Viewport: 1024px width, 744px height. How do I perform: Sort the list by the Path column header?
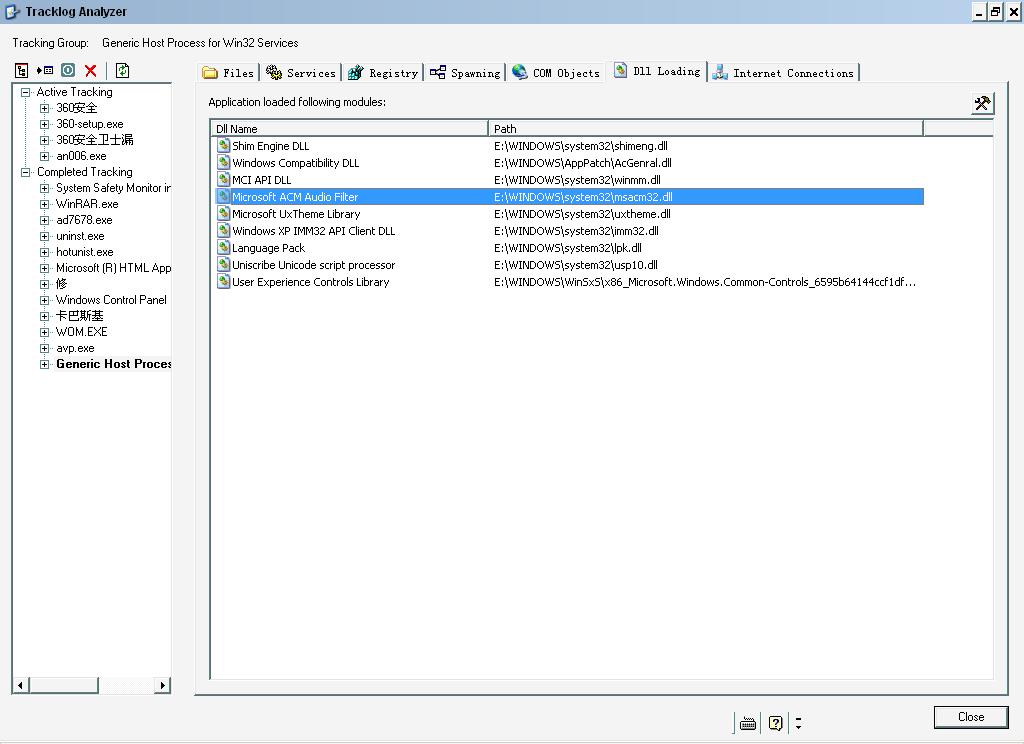(705, 128)
